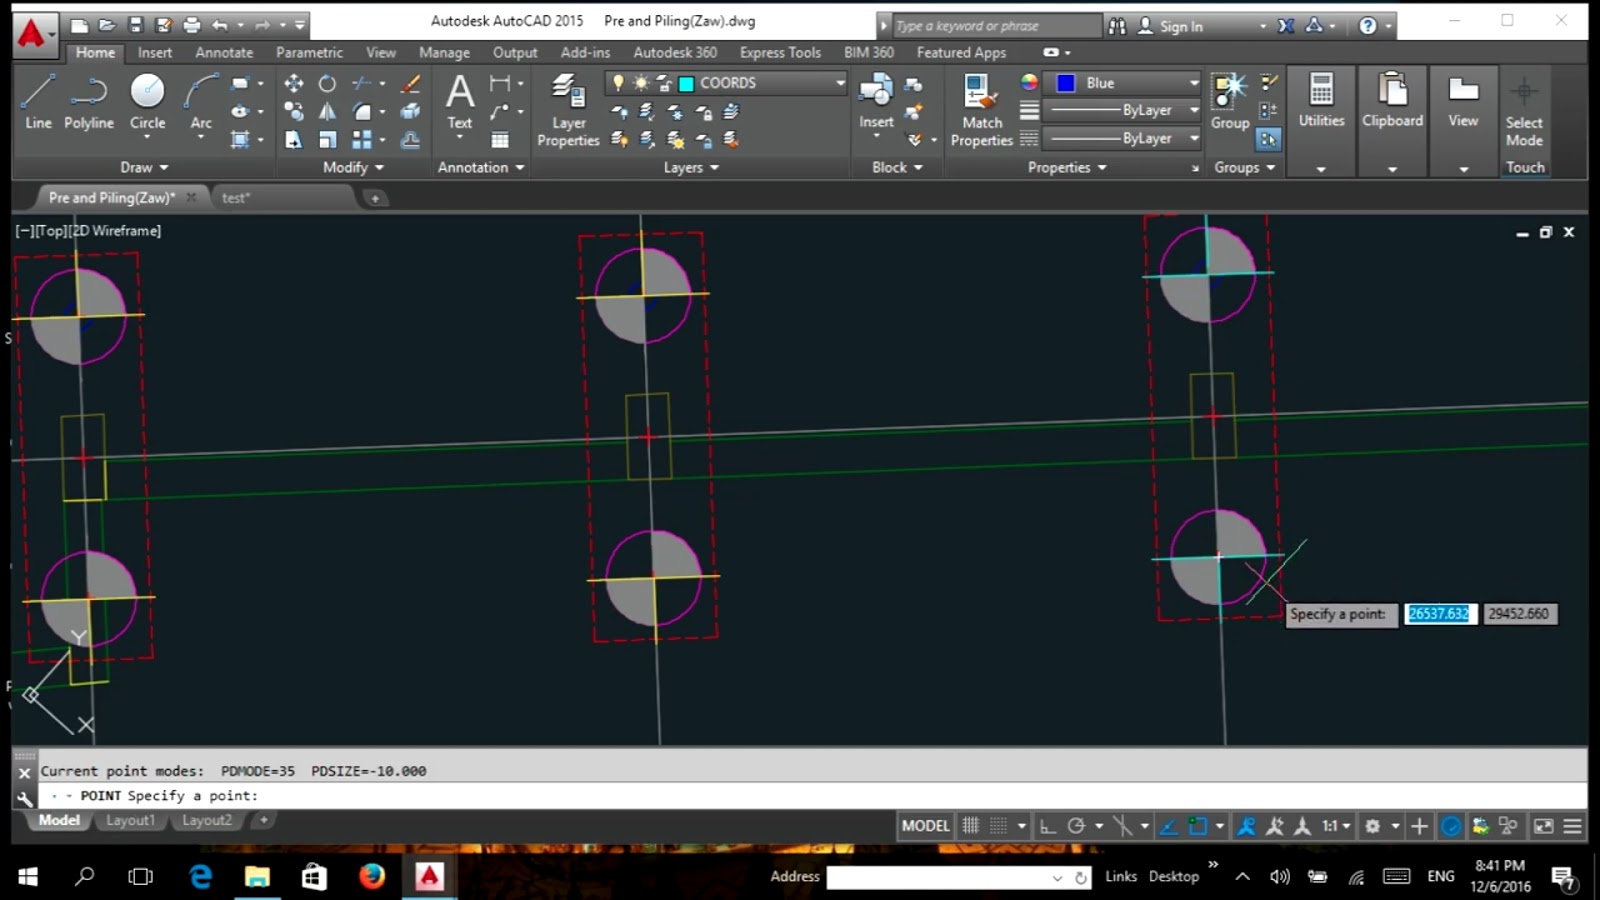Switch to the Insert ribbon tab
The height and width of the screenshot is (900, 1600).
point(155,52)
